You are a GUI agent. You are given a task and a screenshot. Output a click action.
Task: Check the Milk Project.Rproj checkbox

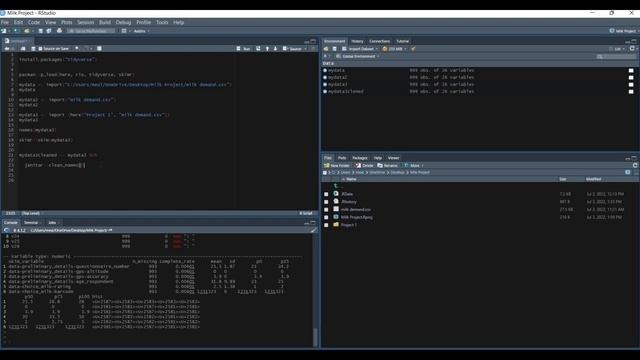pyautogui.click(x=326, y=218)
